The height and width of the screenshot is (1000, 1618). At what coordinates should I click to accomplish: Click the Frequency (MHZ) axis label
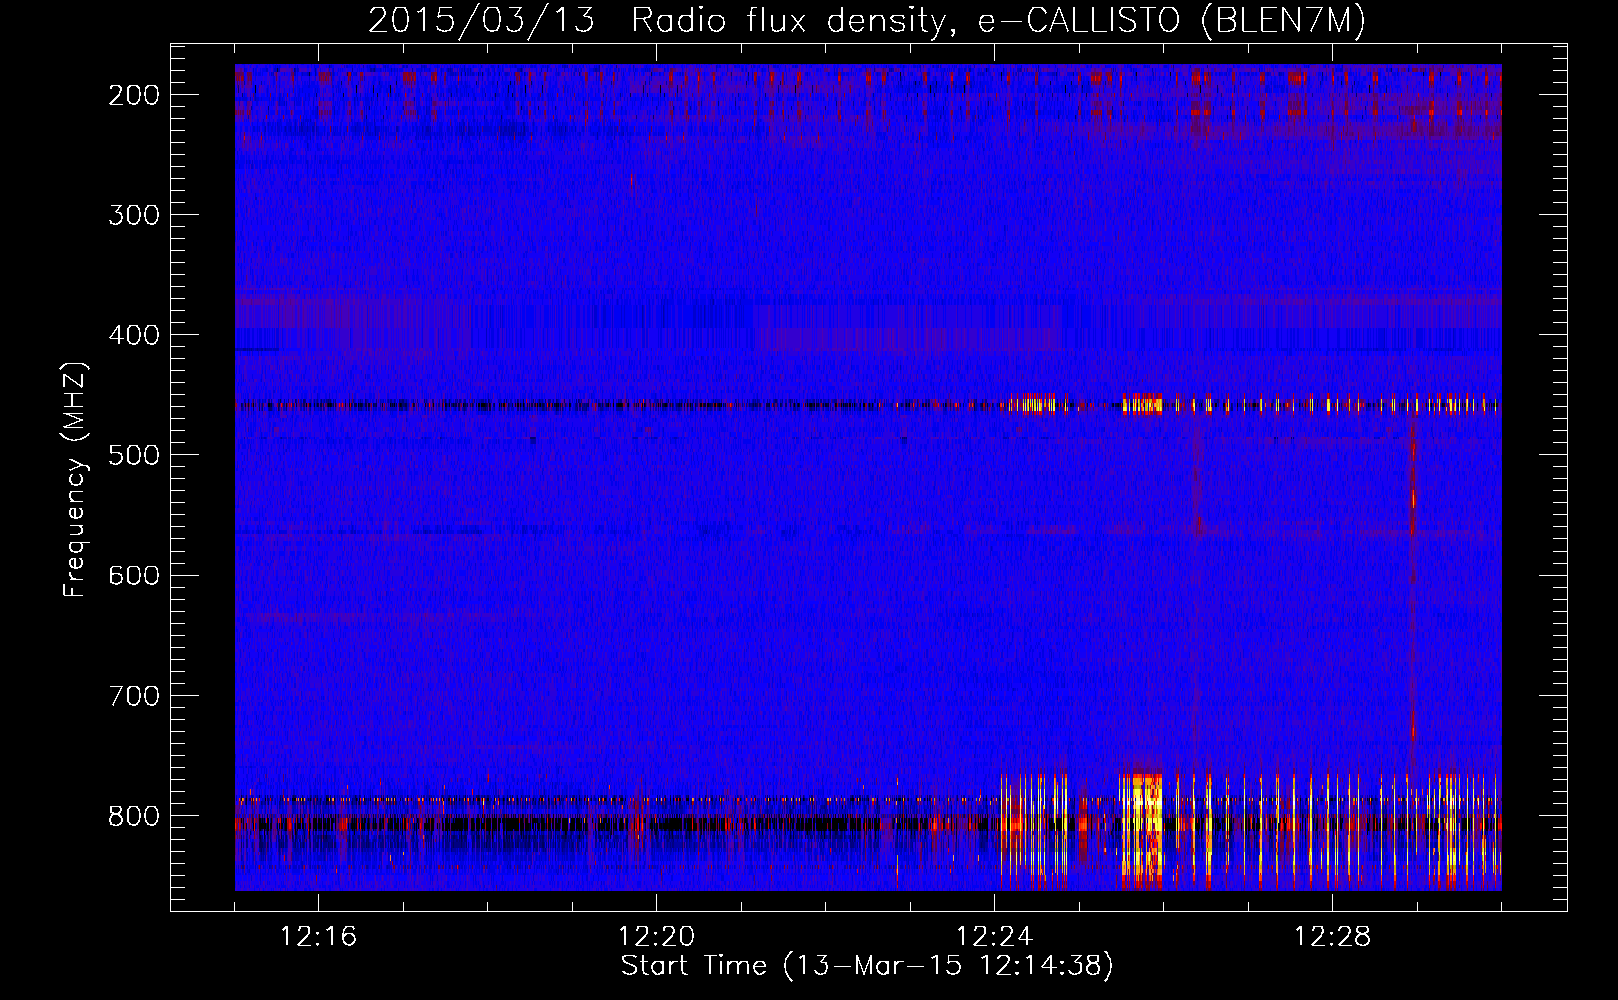pyautogui.click(x=75, y=479)
